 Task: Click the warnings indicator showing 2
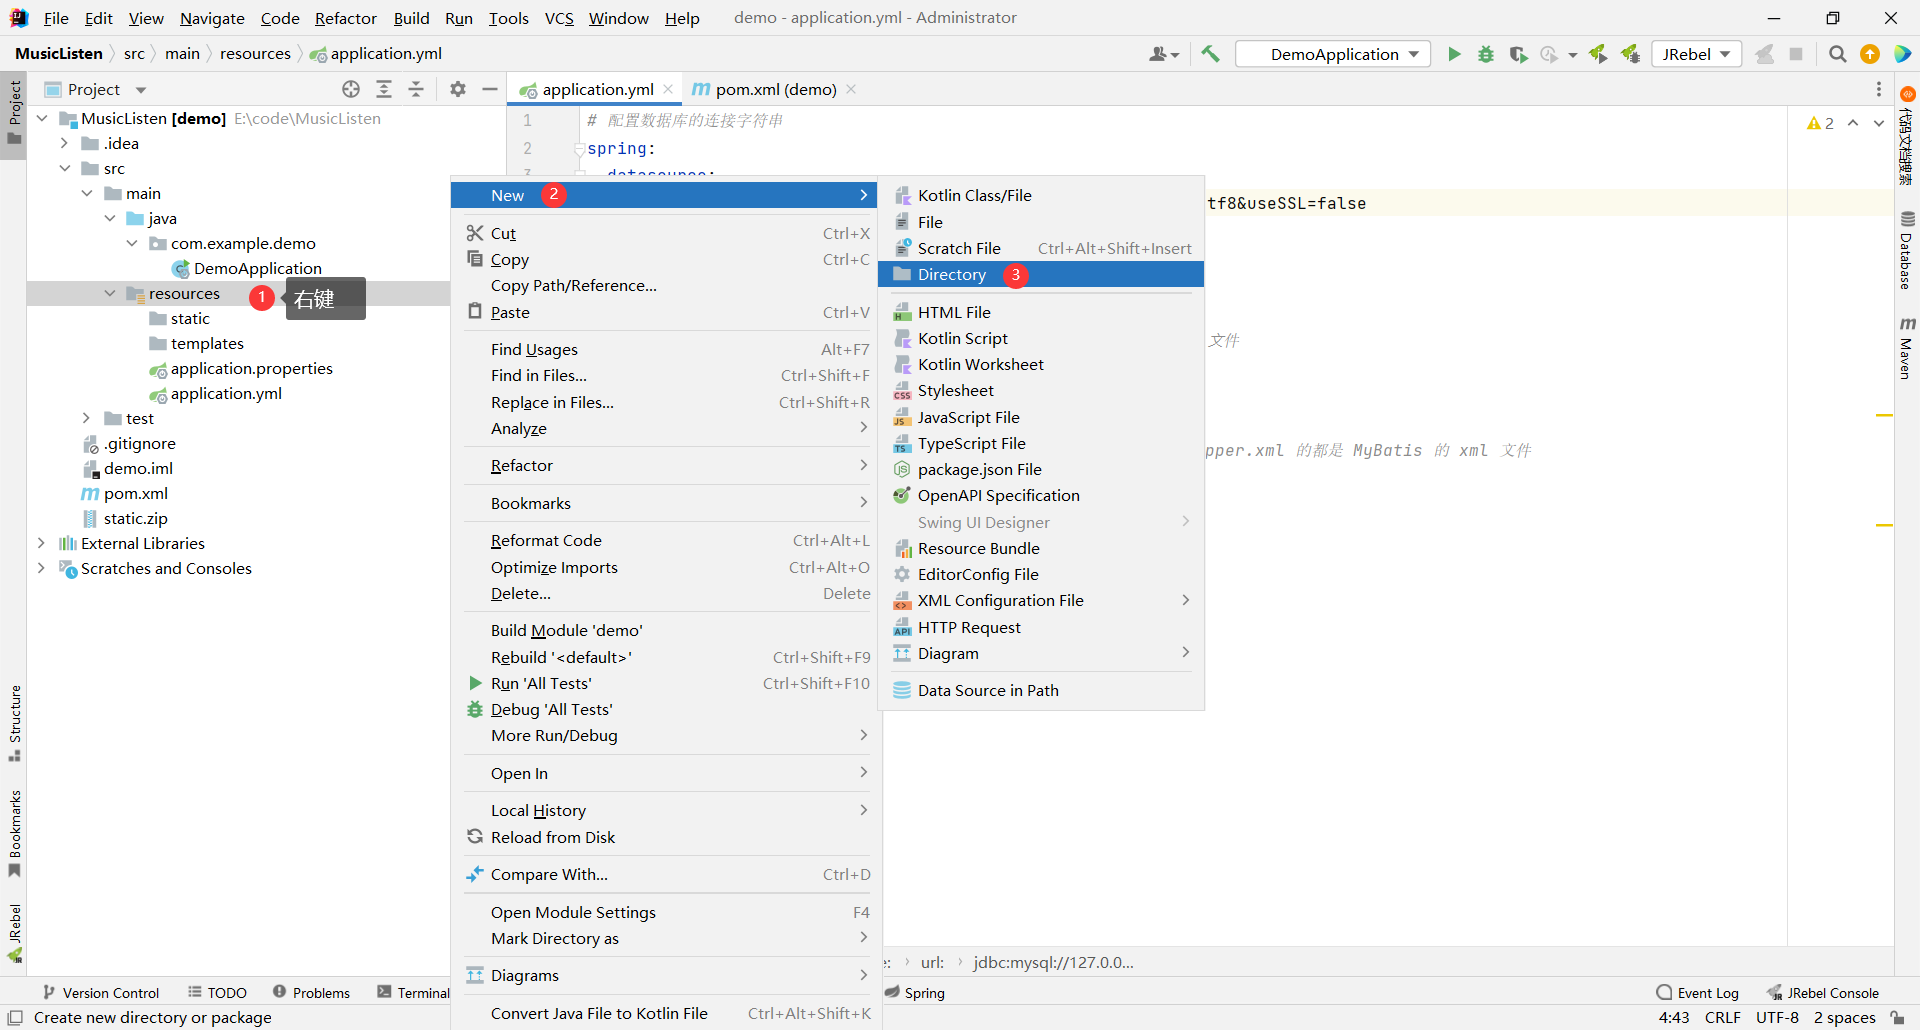(x=1820, y=123)
